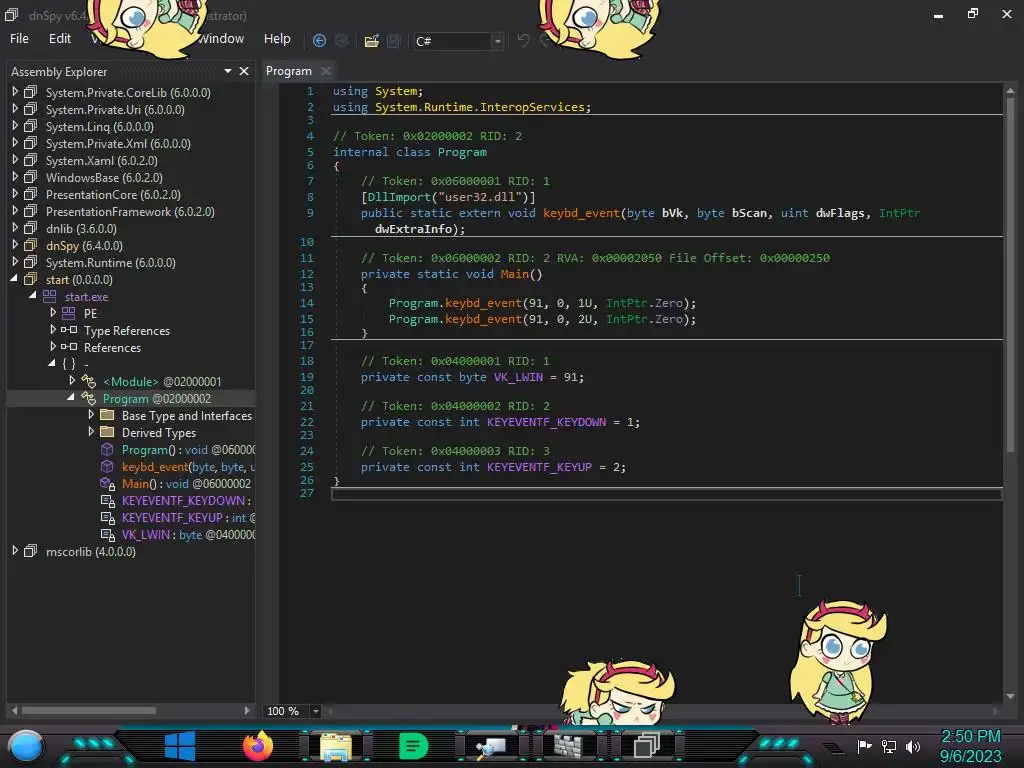Screen dimensions: 1024x768
Task: Close the Assembly Explorer panel
Action: pyautogui.click(x=244, y=71)
